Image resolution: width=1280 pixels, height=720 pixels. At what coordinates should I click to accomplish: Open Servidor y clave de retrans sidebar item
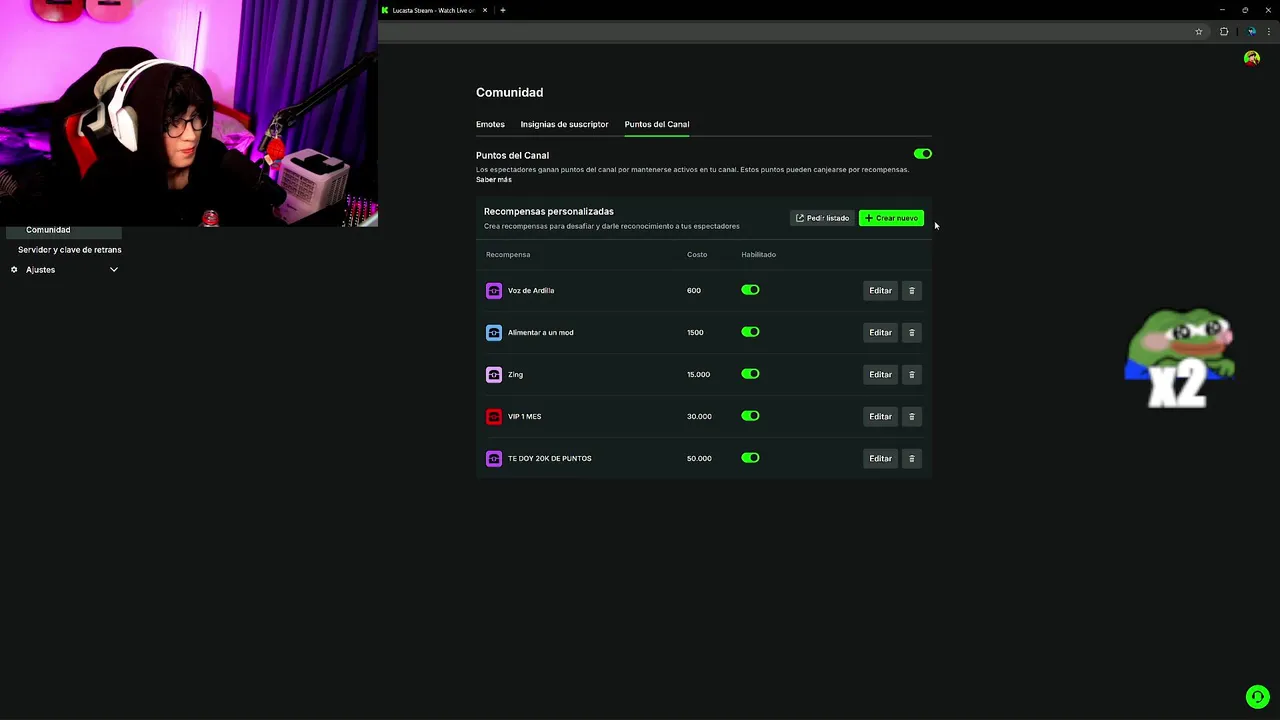69,250
